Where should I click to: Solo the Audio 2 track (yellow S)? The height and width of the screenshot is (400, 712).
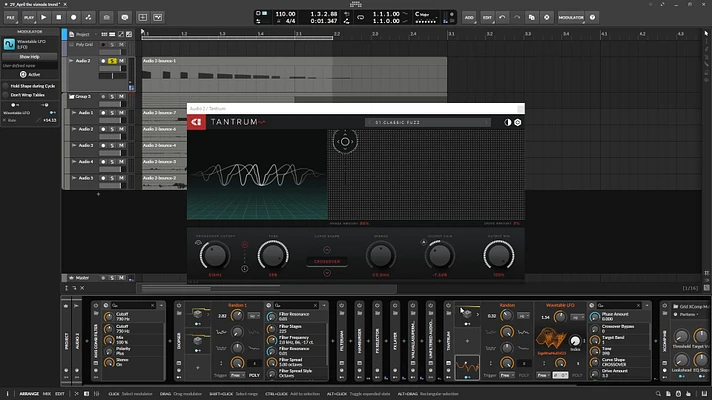[112, 61]
